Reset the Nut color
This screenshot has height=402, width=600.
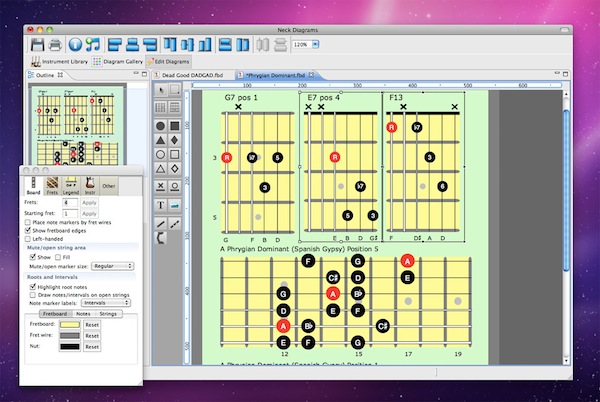coord(92,347)
